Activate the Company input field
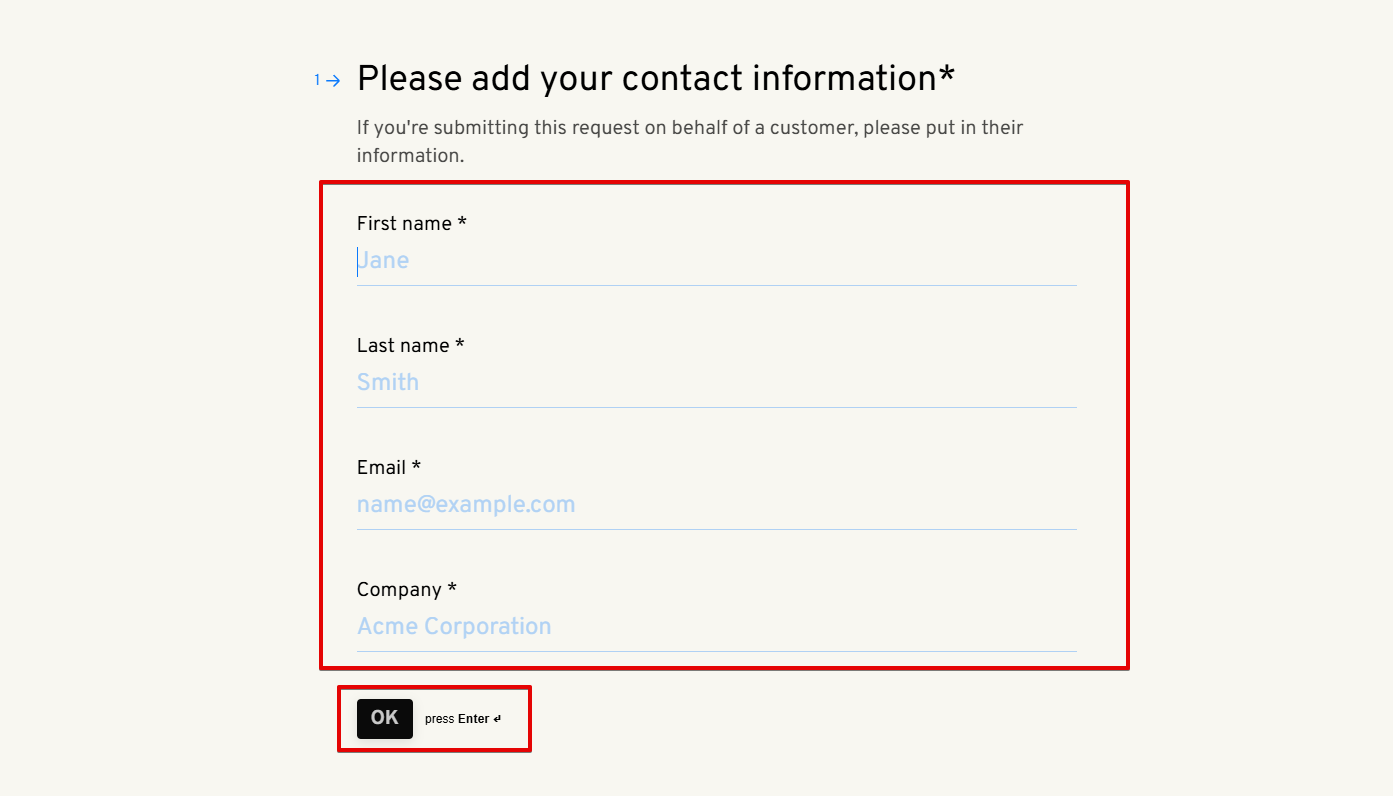 pos(715,627)
